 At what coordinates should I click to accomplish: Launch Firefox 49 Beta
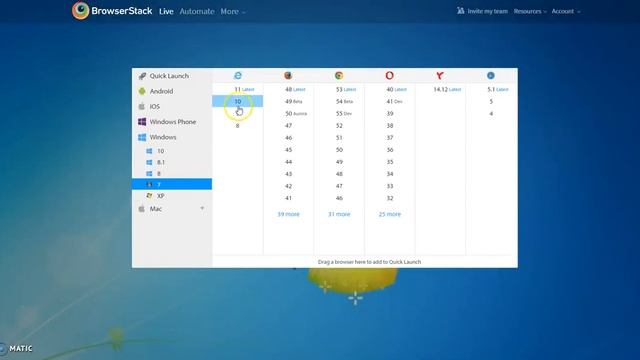[x=289, y=101]
